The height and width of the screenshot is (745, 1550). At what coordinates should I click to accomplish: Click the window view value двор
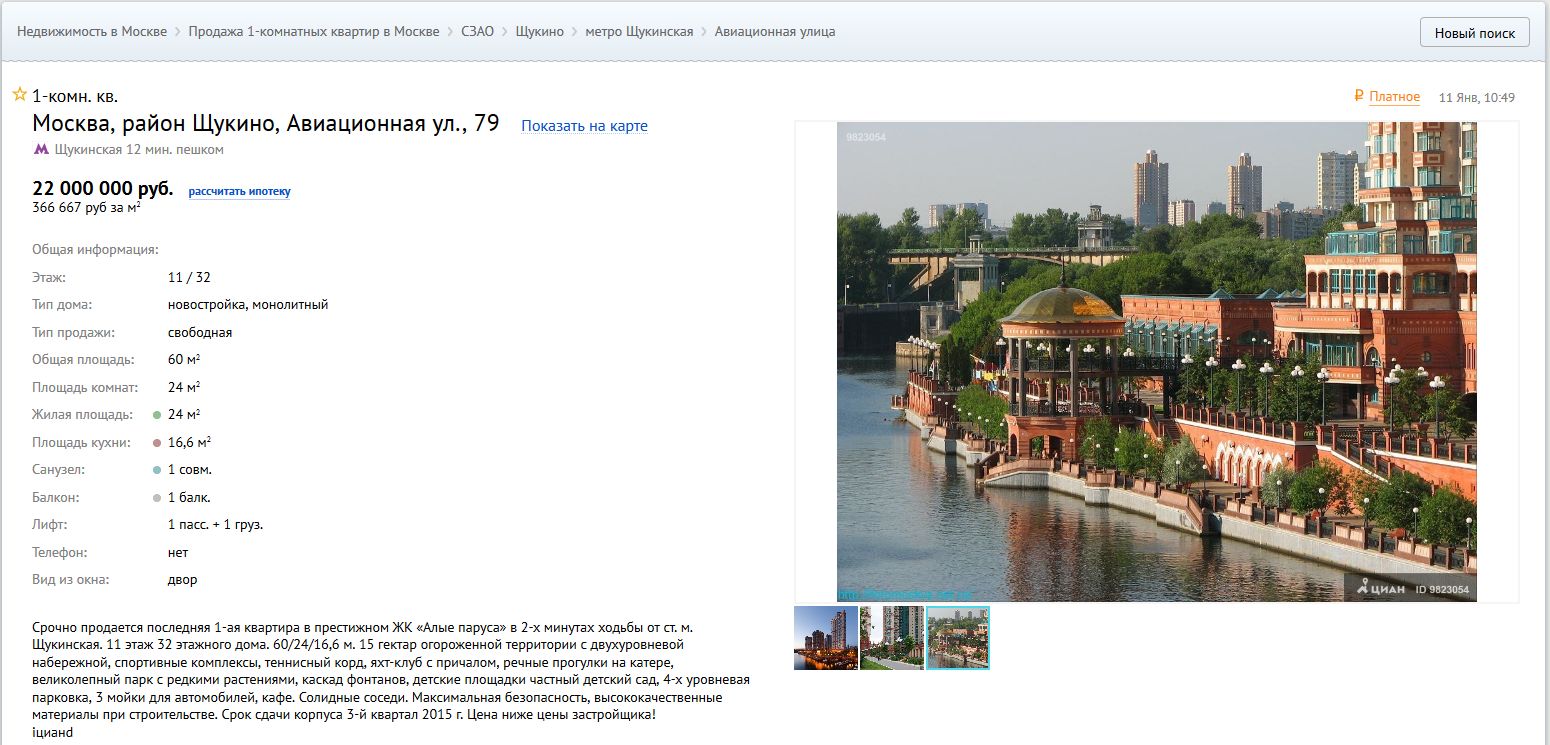tap(183, 580)
